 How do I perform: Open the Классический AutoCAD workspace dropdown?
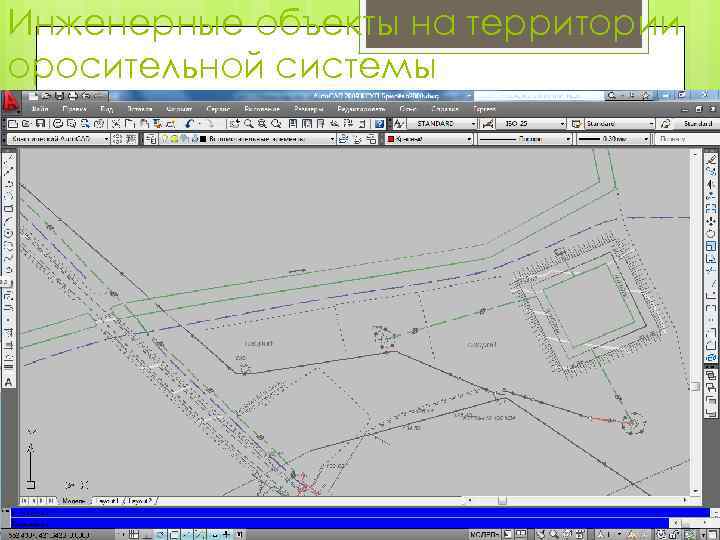[59, 139]
